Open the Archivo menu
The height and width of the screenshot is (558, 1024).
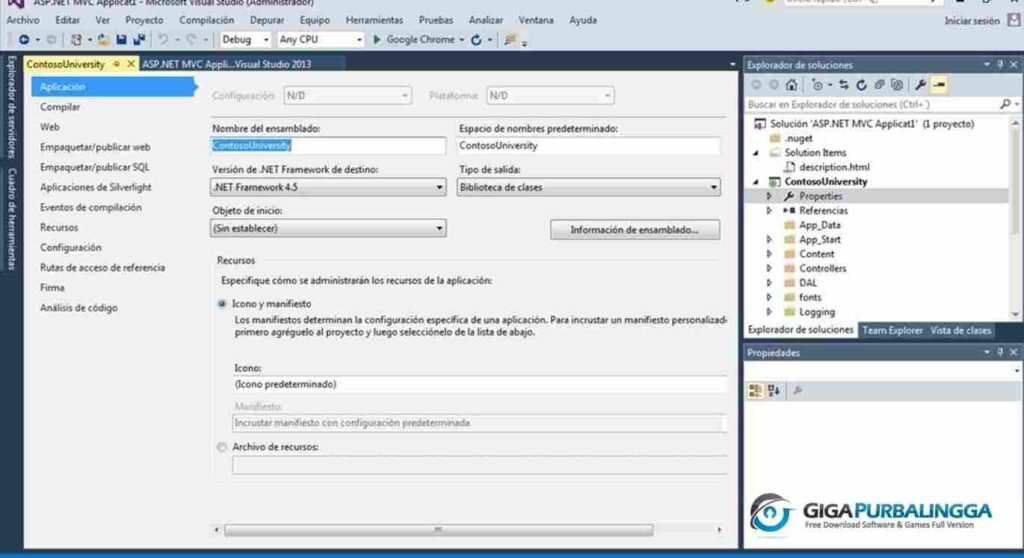(23, 20)
